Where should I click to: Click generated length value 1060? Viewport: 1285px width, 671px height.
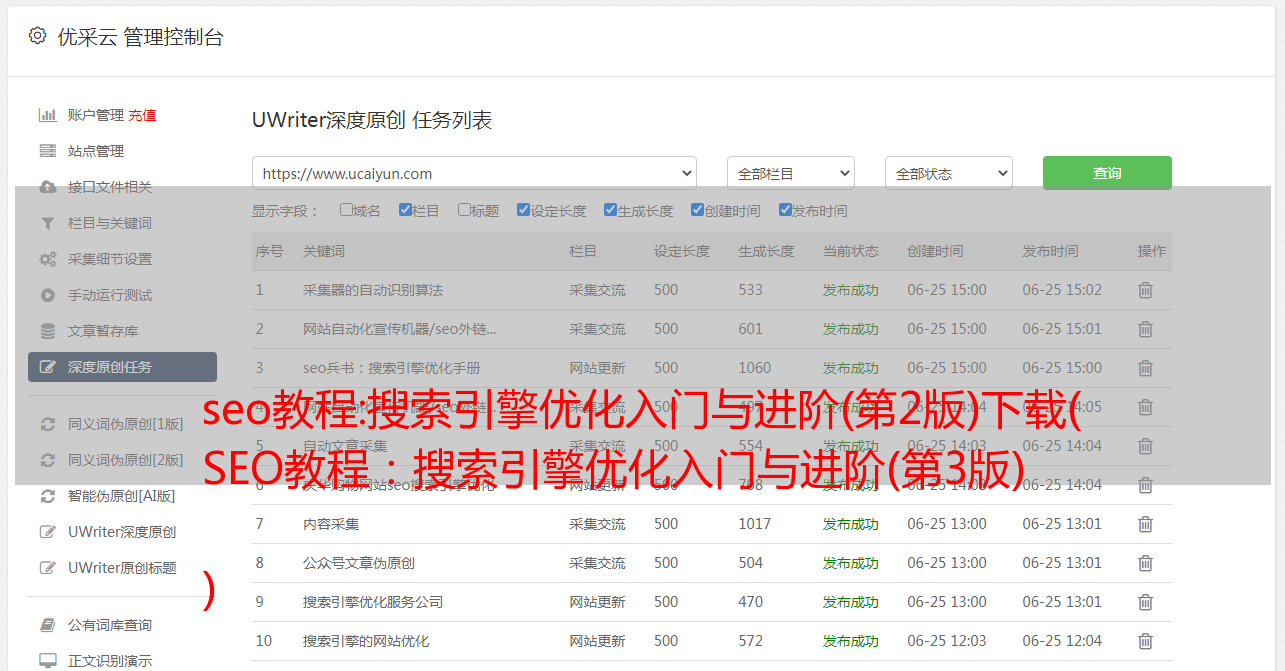754,368
